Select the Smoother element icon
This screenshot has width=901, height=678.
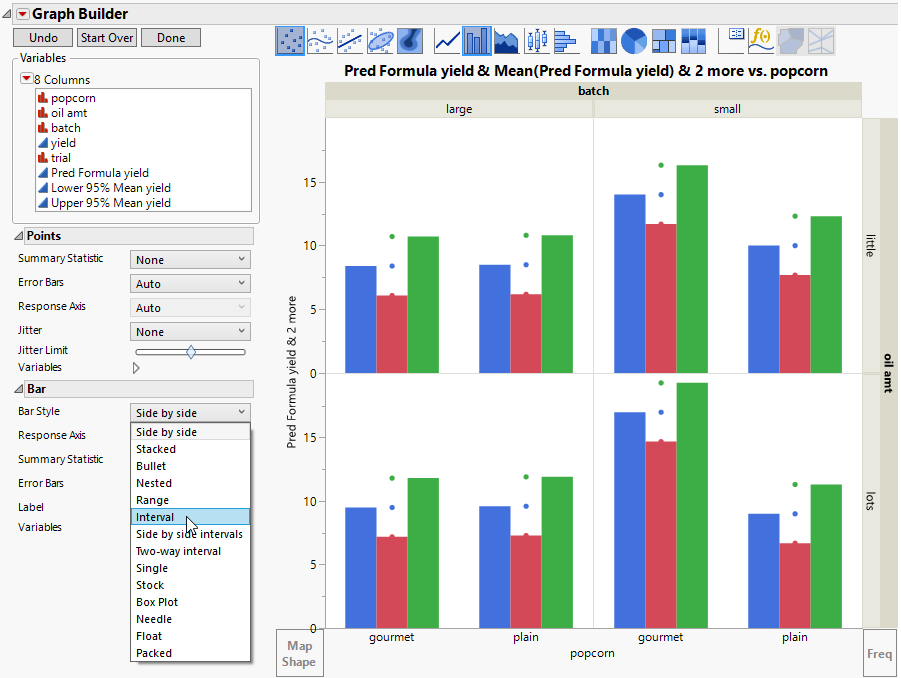click(x=321, y=40)
